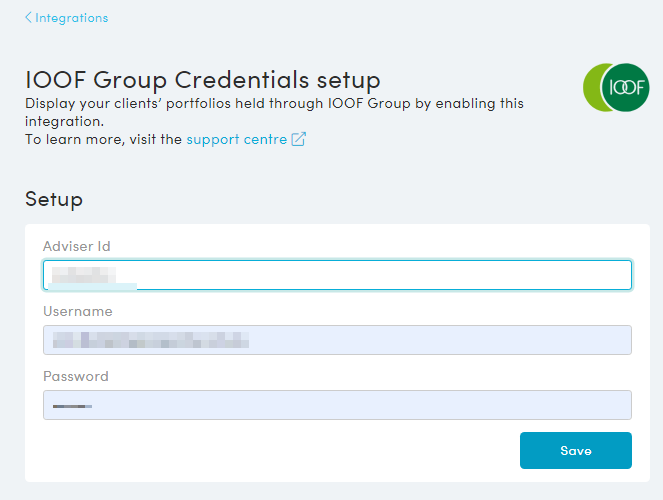Click into the Username field
Screen dimensions: 663x500
pos(337,340)
